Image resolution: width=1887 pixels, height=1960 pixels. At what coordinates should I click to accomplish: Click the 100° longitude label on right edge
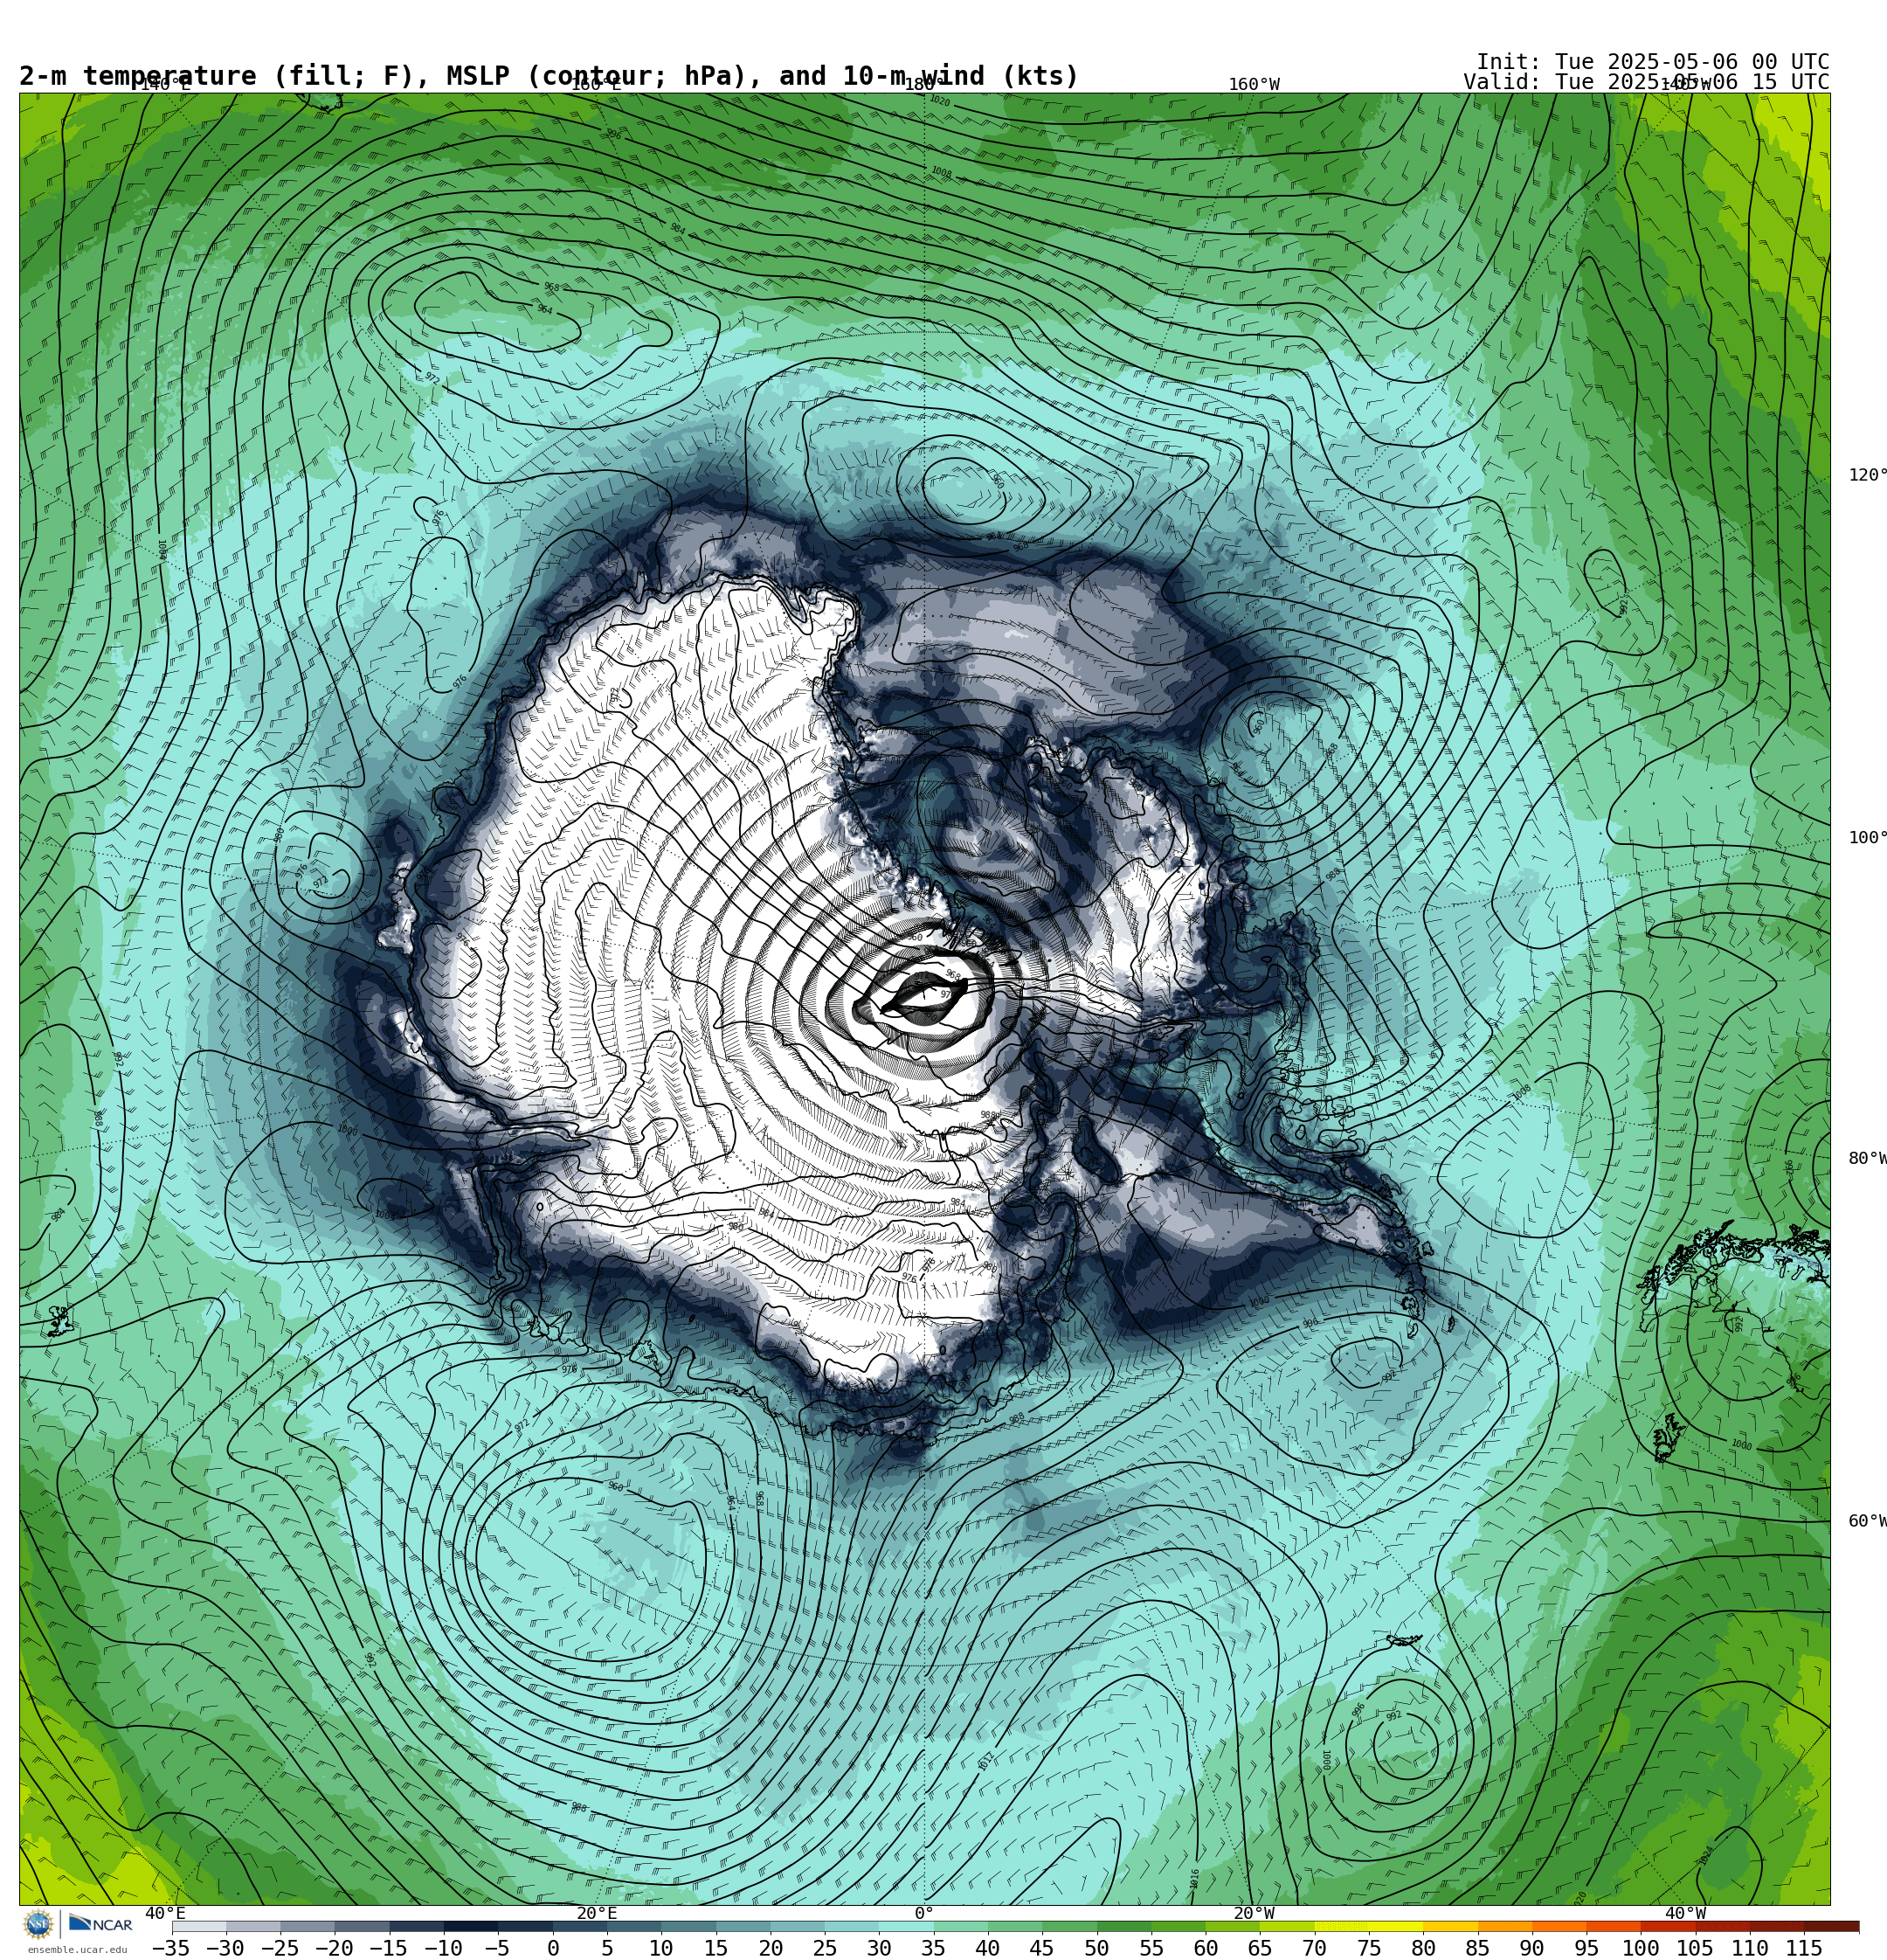point(1867,838)
